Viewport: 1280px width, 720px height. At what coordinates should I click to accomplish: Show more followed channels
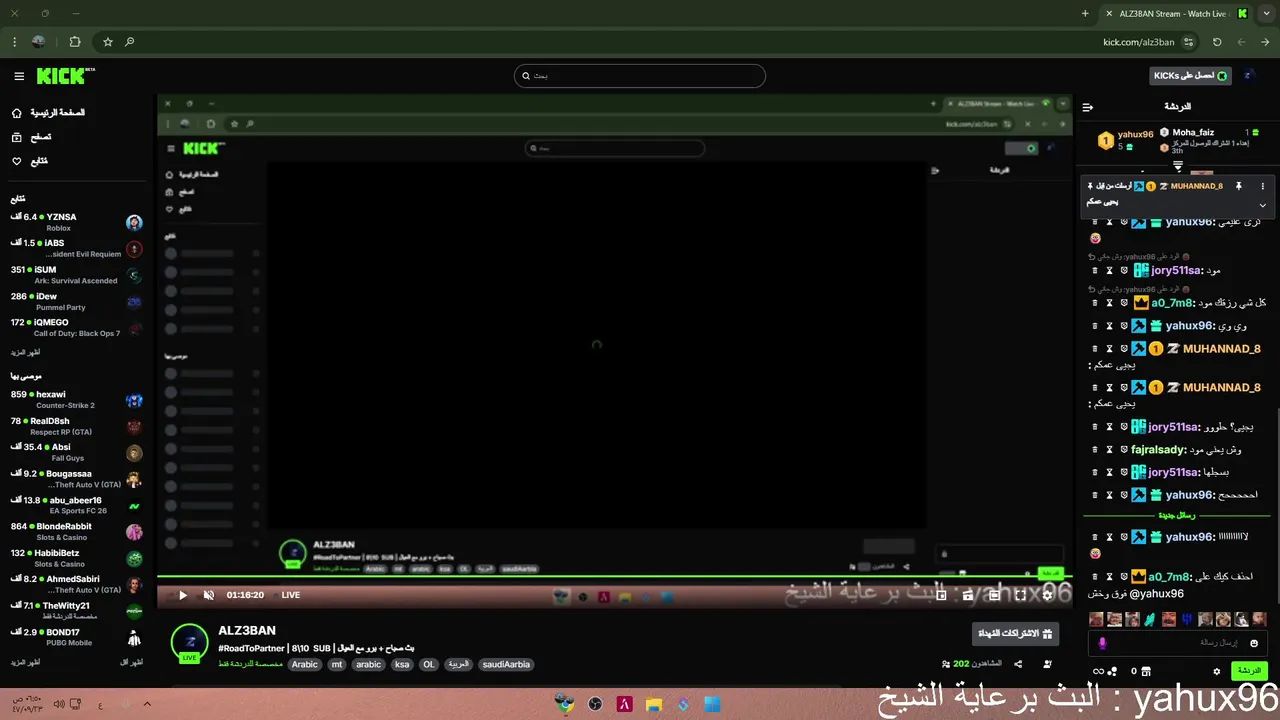(26, 353)
